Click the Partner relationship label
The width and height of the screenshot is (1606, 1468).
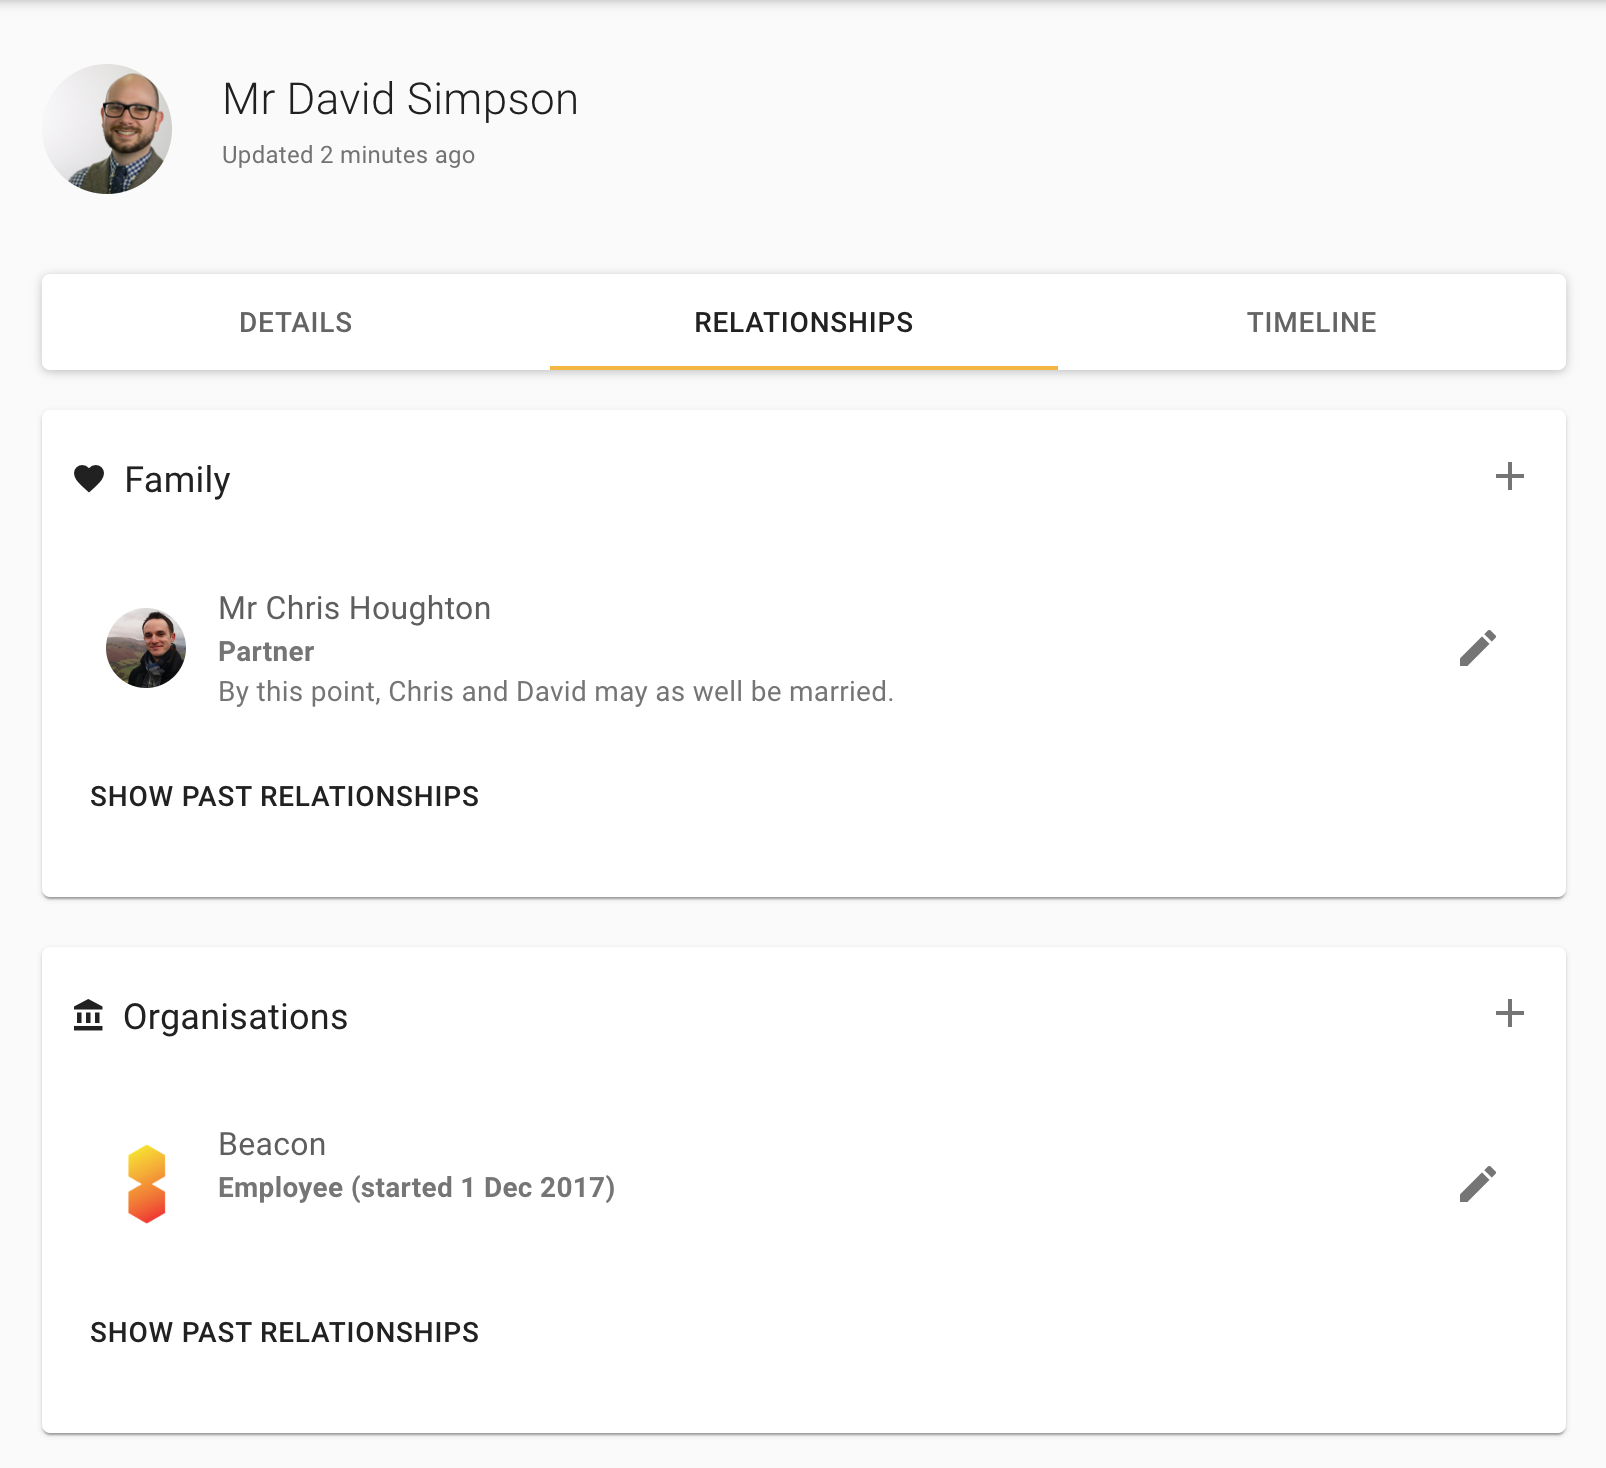click(266, 652)
